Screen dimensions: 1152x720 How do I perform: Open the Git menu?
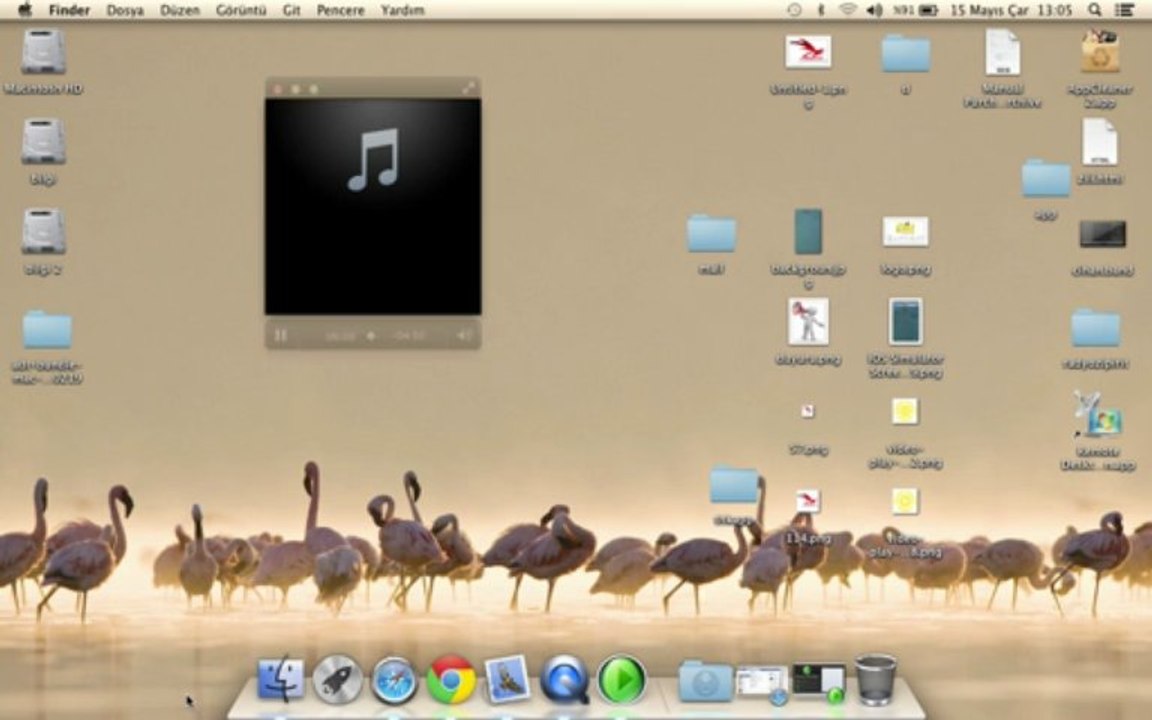click(292, 10)
